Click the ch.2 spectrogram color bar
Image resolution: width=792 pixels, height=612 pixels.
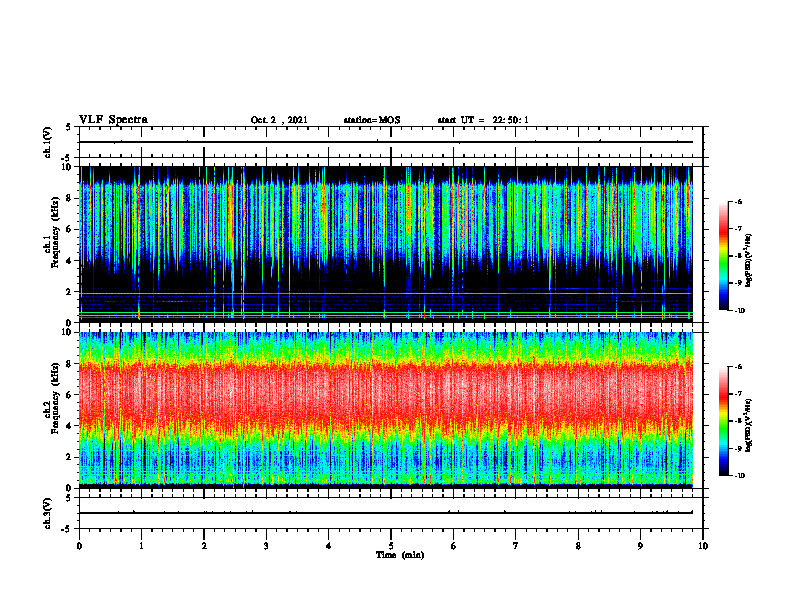click(723, 421)
